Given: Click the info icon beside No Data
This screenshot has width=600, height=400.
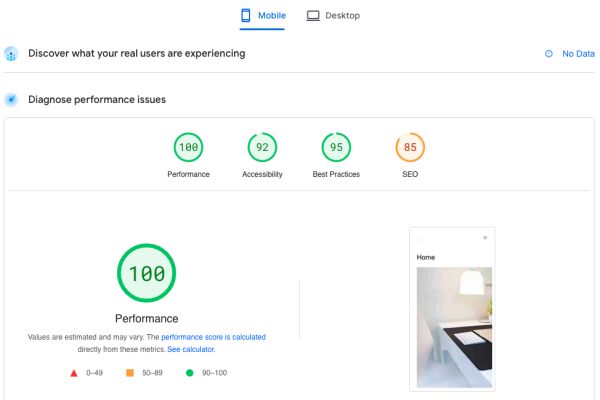Looking at the screenshot, I should coord(549,54).
